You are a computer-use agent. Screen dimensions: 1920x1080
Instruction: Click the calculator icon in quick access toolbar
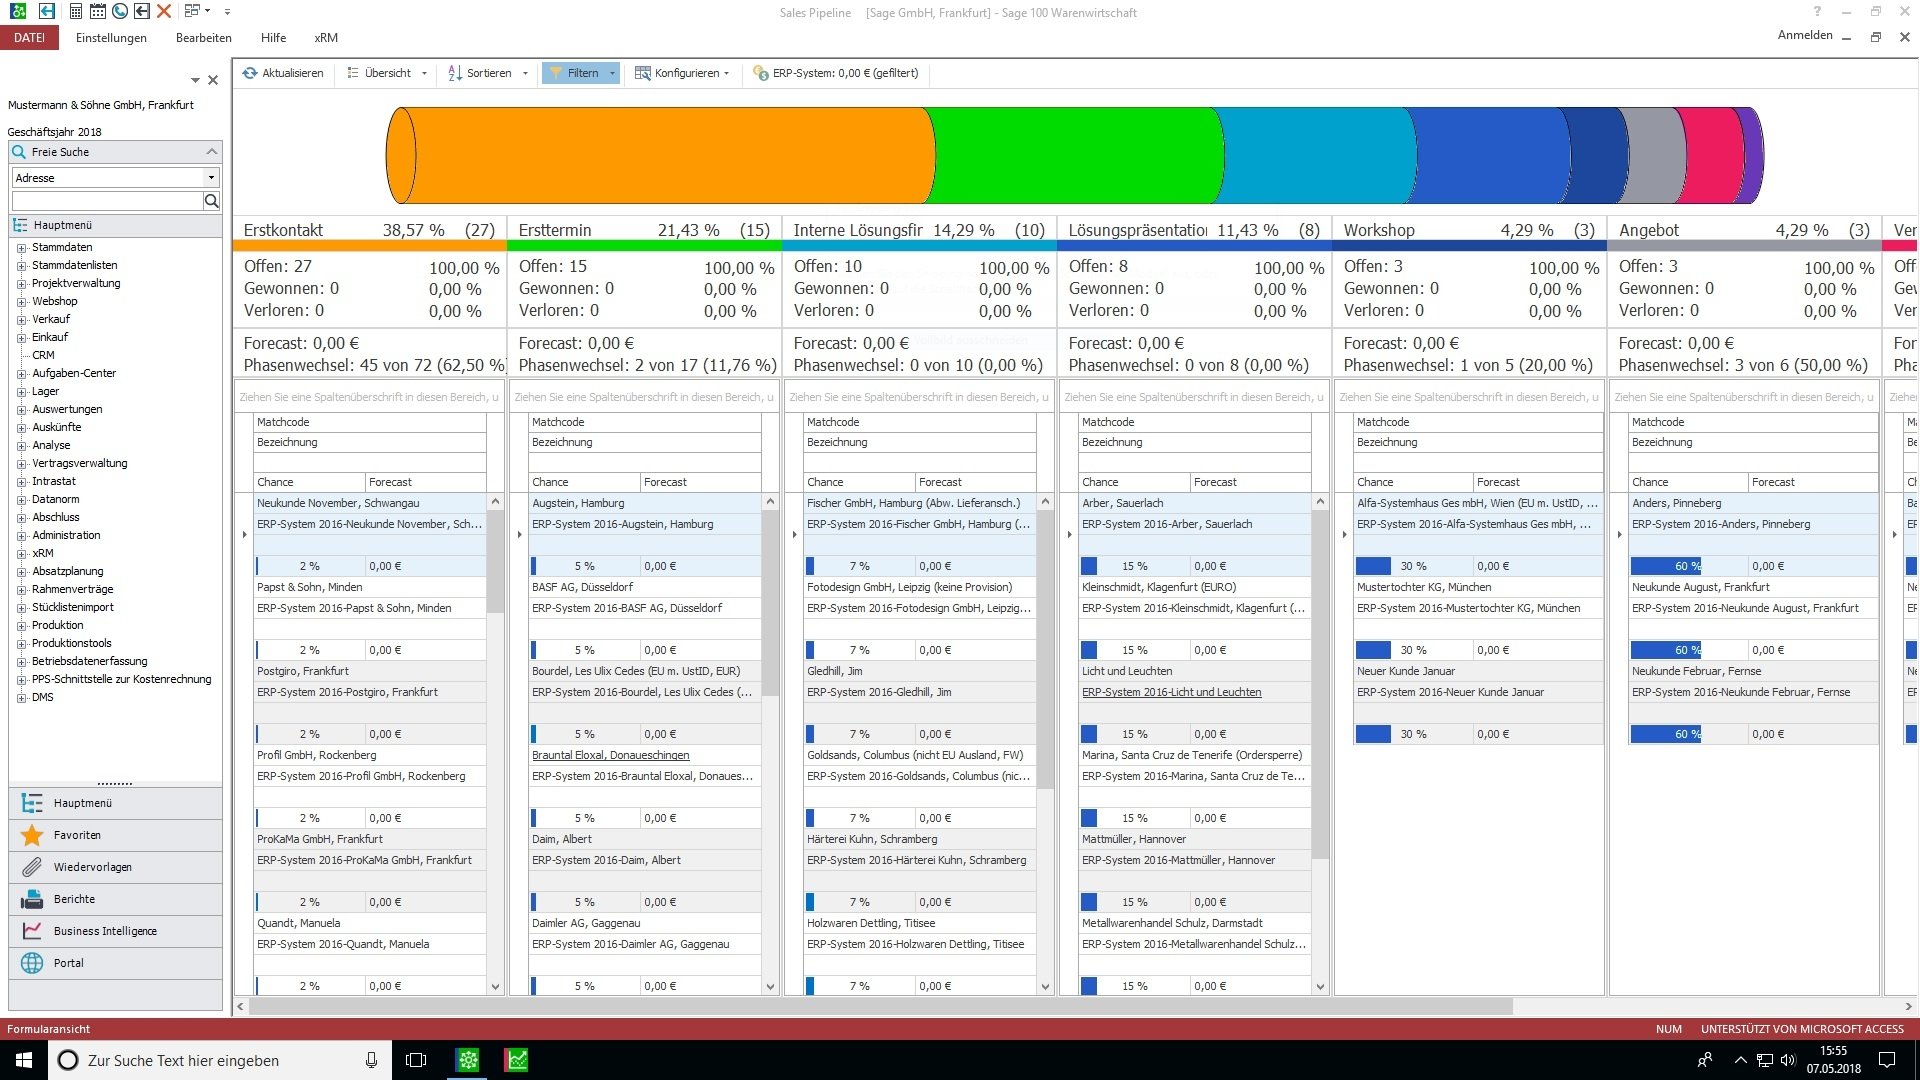(x=76, y=11)
